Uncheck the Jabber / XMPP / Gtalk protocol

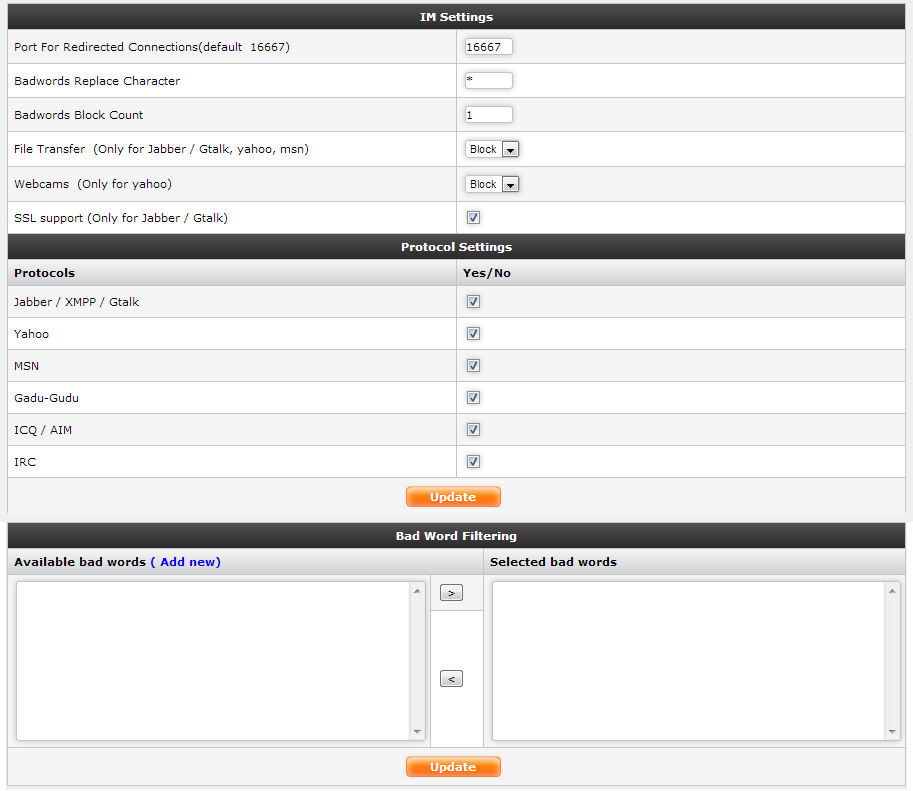pos(474,301)
